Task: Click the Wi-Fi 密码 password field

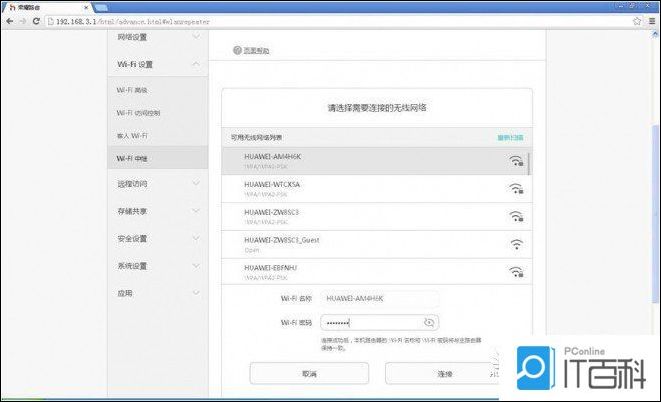Action: 379,323
